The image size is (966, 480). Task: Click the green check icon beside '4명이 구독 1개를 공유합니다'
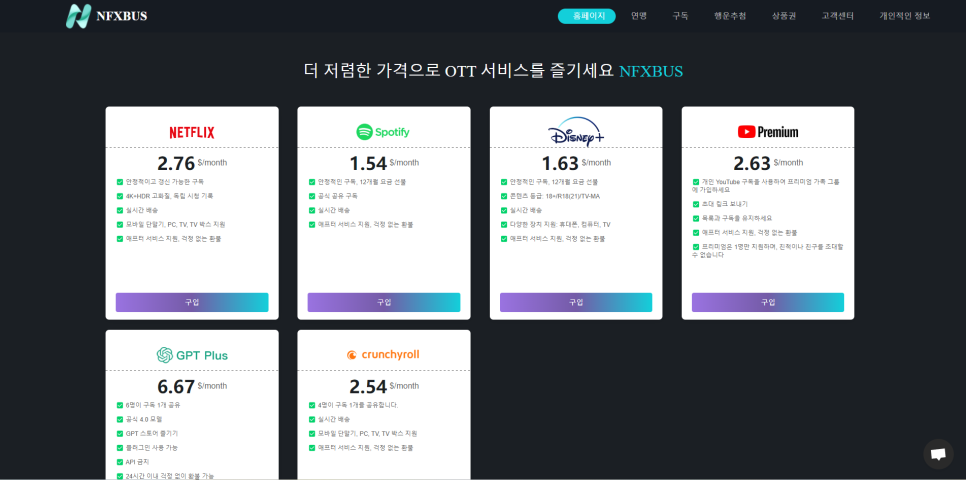click(312, 405)
